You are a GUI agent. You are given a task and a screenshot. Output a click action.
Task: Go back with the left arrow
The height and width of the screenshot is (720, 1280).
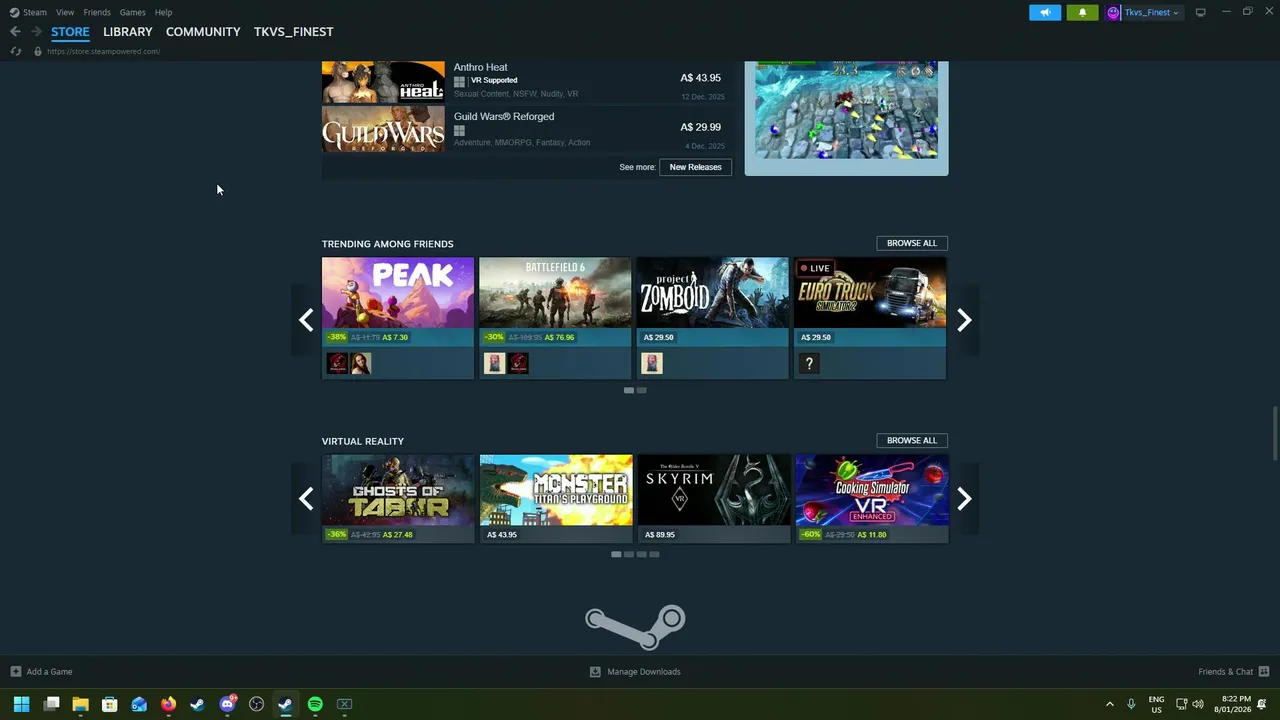point(15,31)
